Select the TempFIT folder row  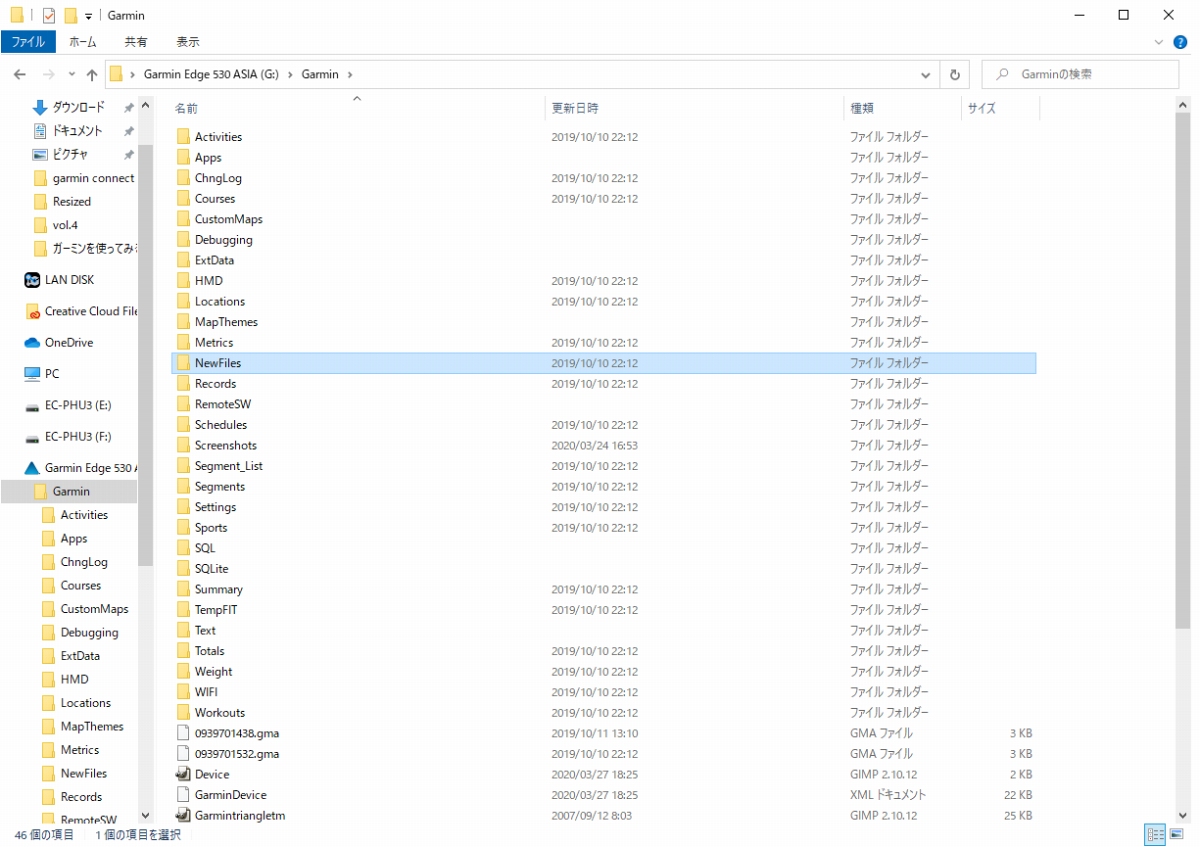[x=604, y=610]
